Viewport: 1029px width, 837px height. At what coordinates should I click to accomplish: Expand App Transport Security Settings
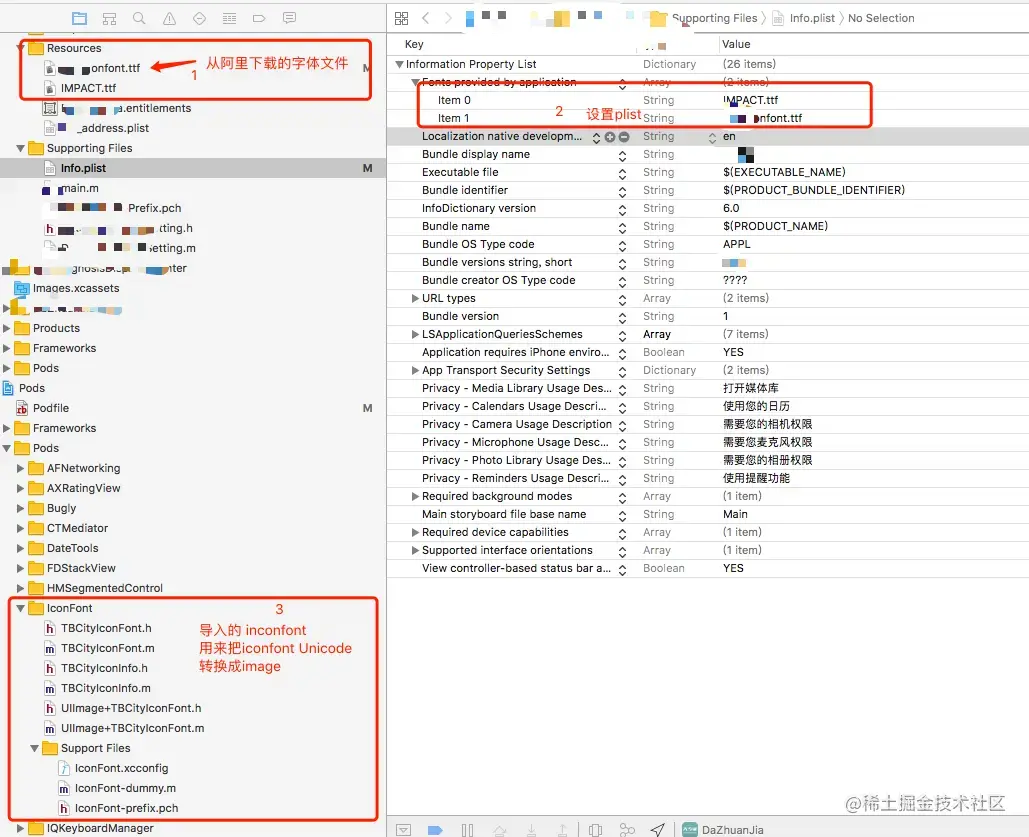point(415,370)
